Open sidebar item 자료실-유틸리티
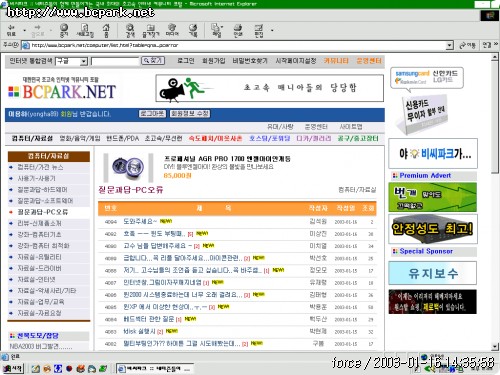500x375 pixels. pos(39,257)
